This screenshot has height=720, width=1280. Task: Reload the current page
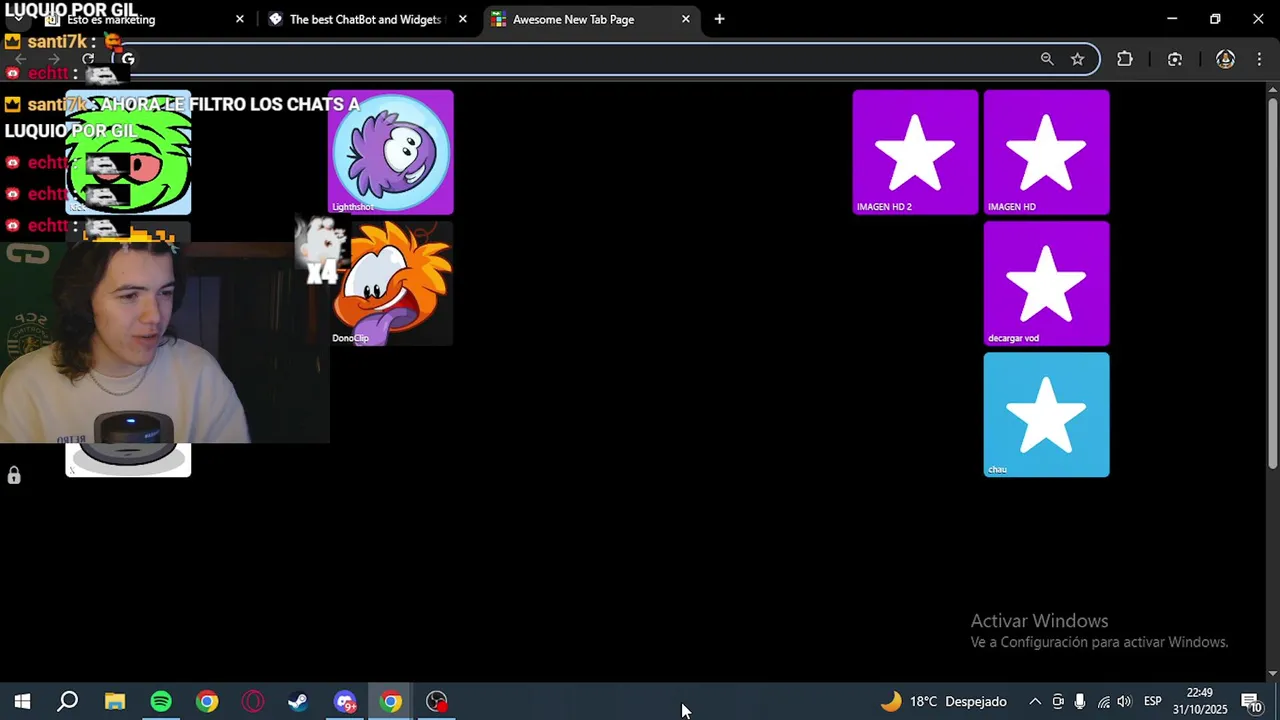pos(88,59)
